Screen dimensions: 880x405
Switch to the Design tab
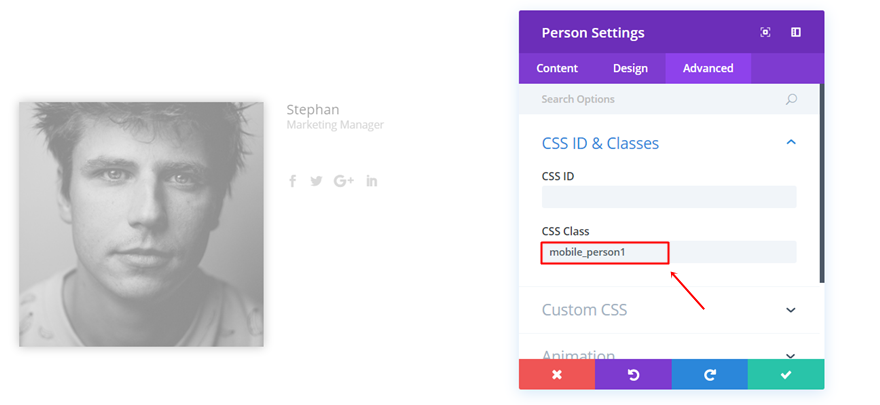tap(630, 68)
